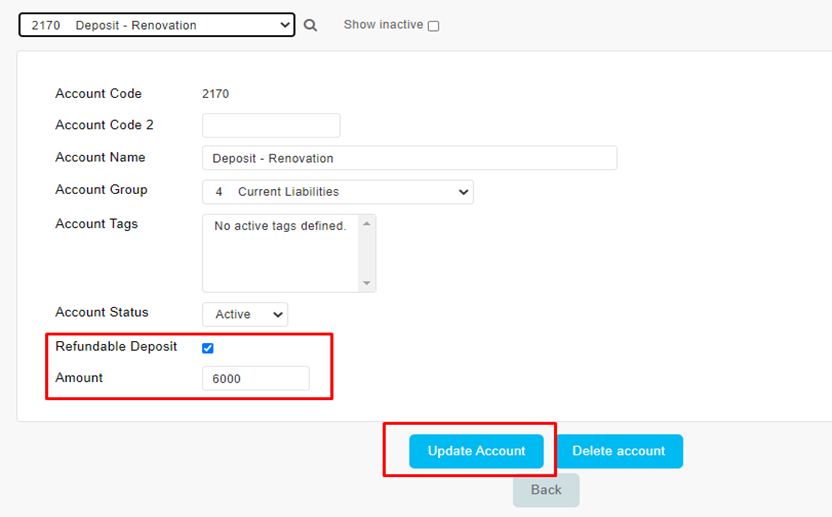Open the 2170 Deposit - Renovation account selector

click(x=157, y=25)
